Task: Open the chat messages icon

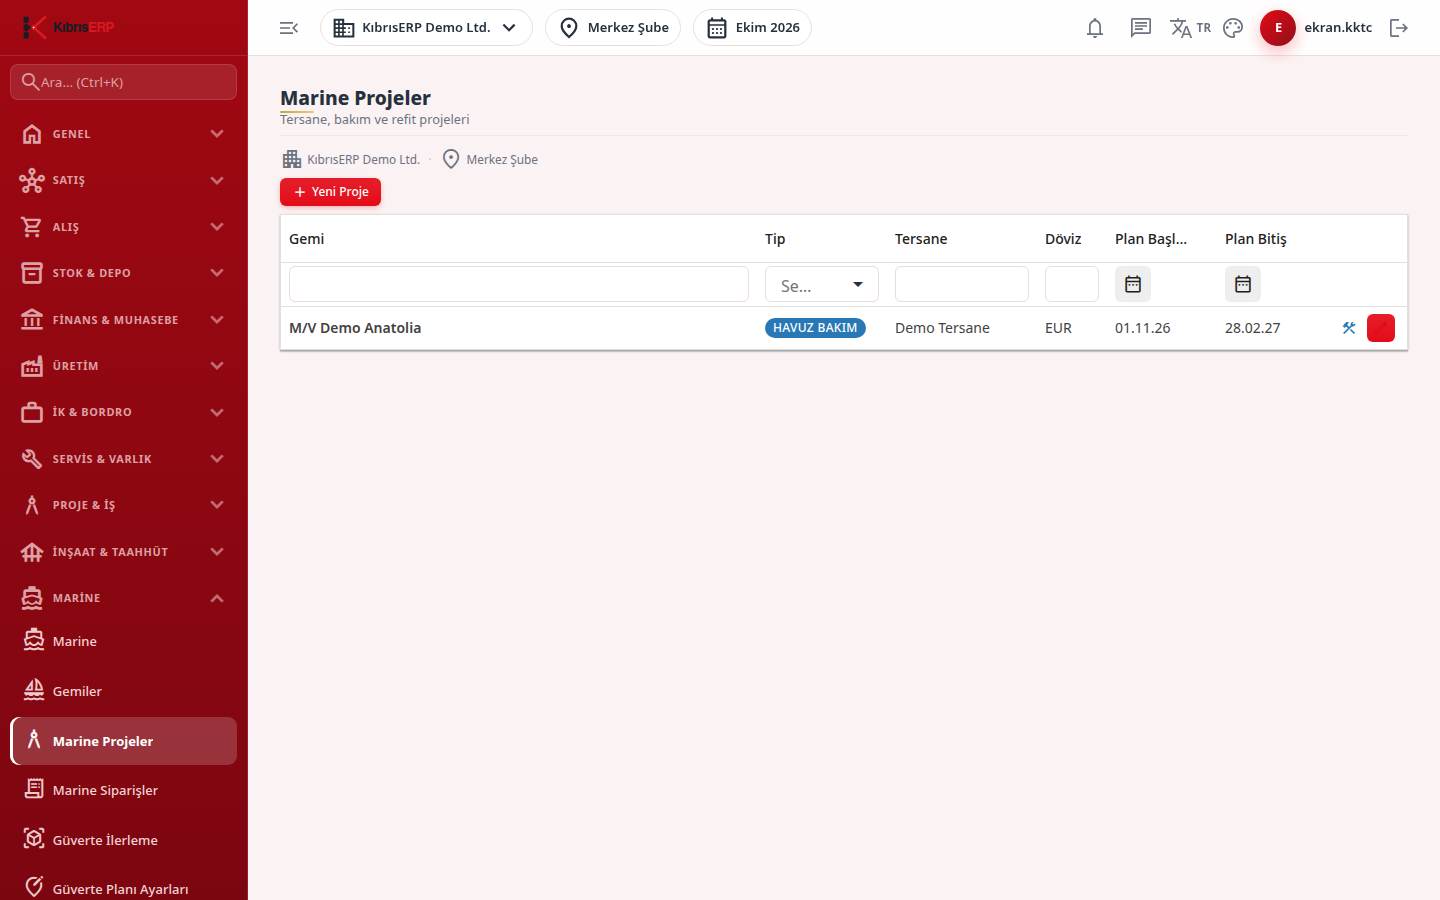Action: coord(1141,28)
